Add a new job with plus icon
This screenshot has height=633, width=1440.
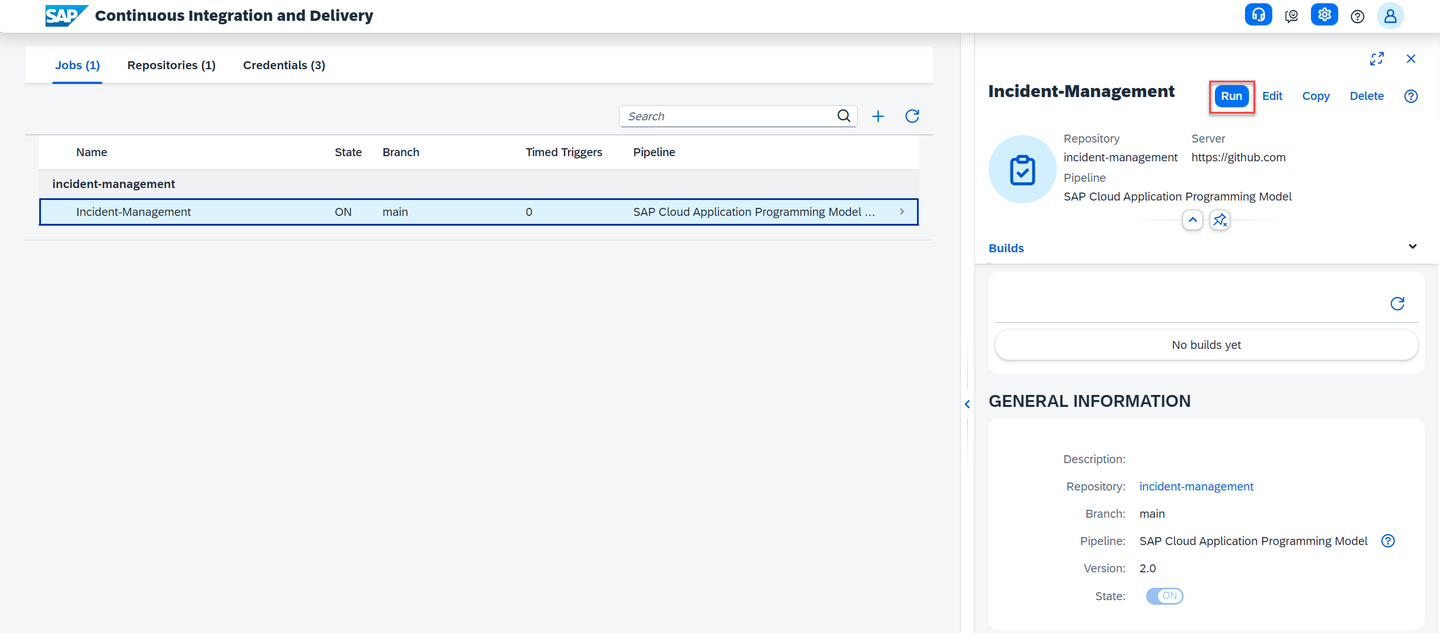878,116
